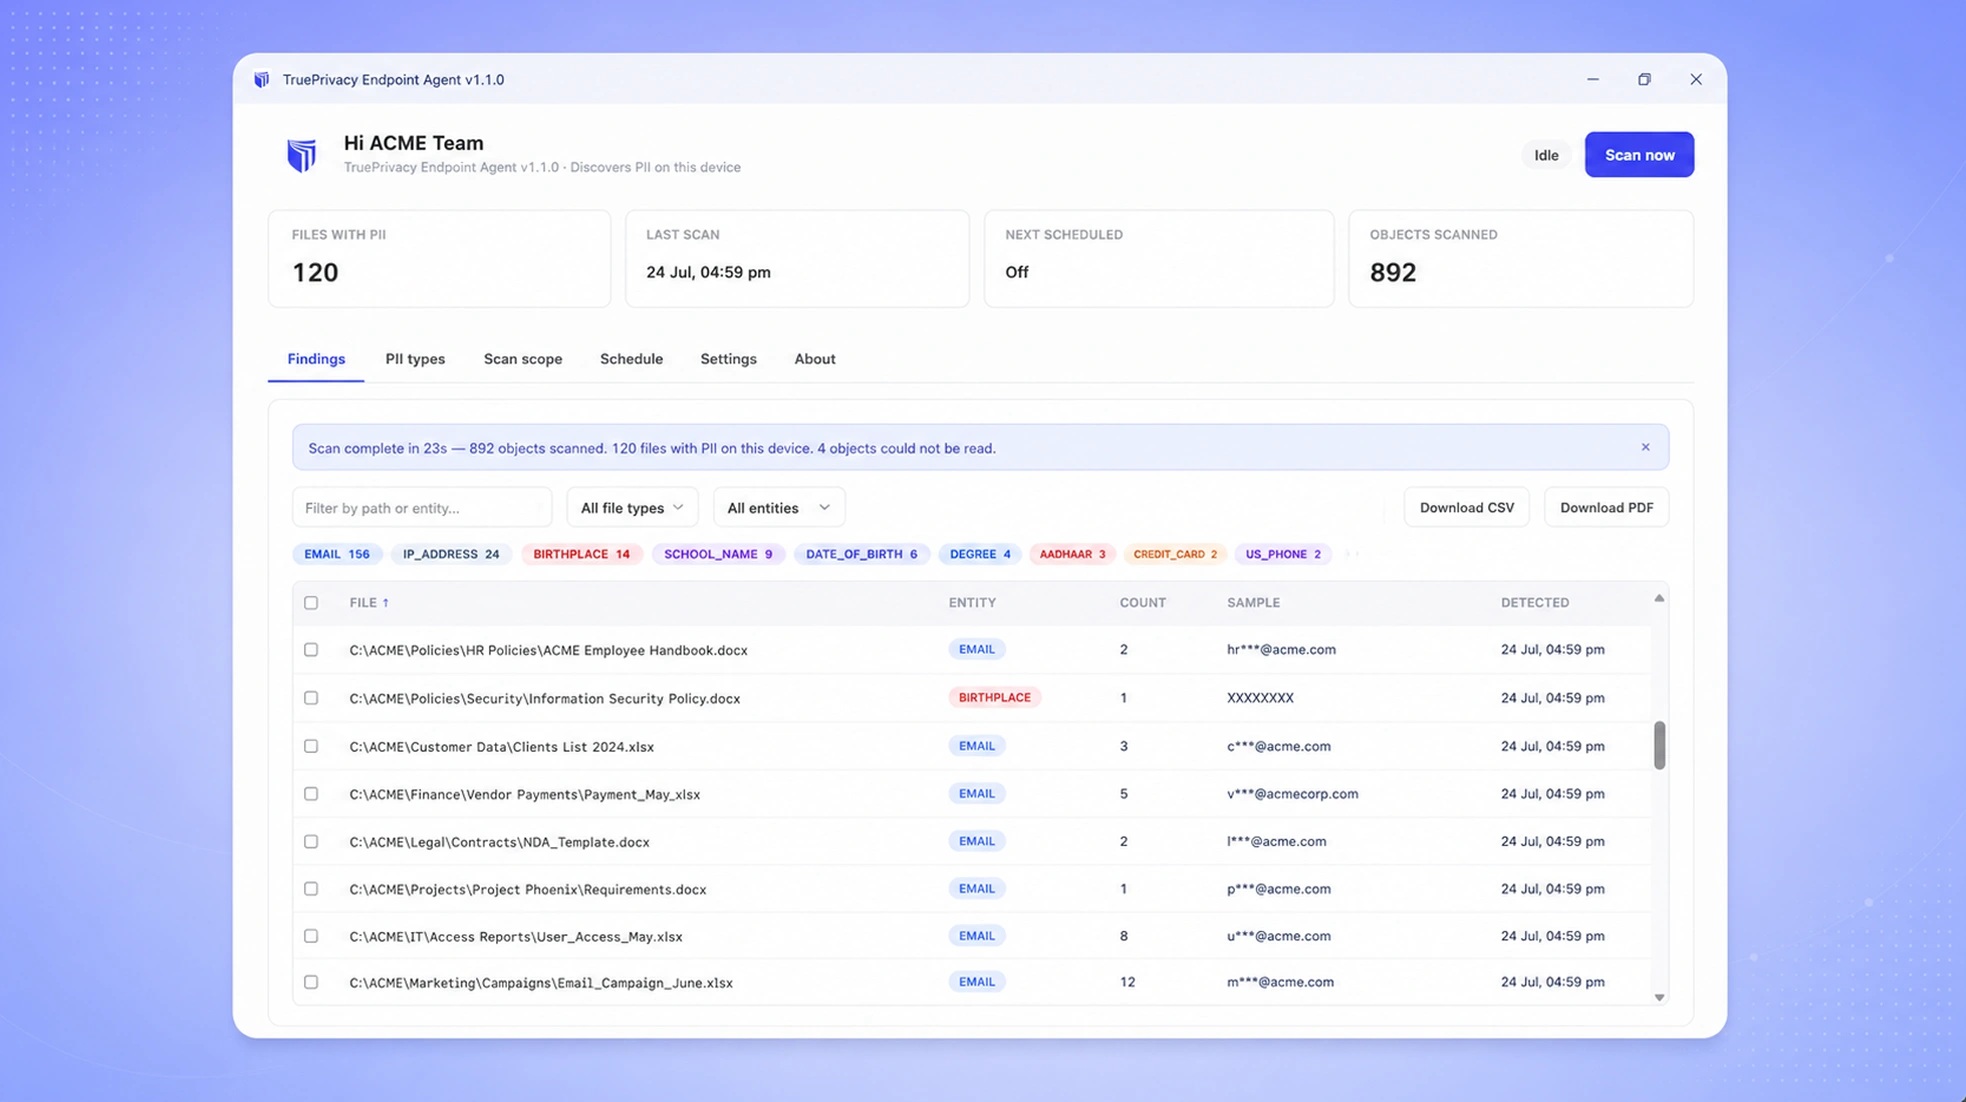The image size is (1966, 1102).
Task: Check the NDA_Template.docx row
Action: tap(311, 842)
